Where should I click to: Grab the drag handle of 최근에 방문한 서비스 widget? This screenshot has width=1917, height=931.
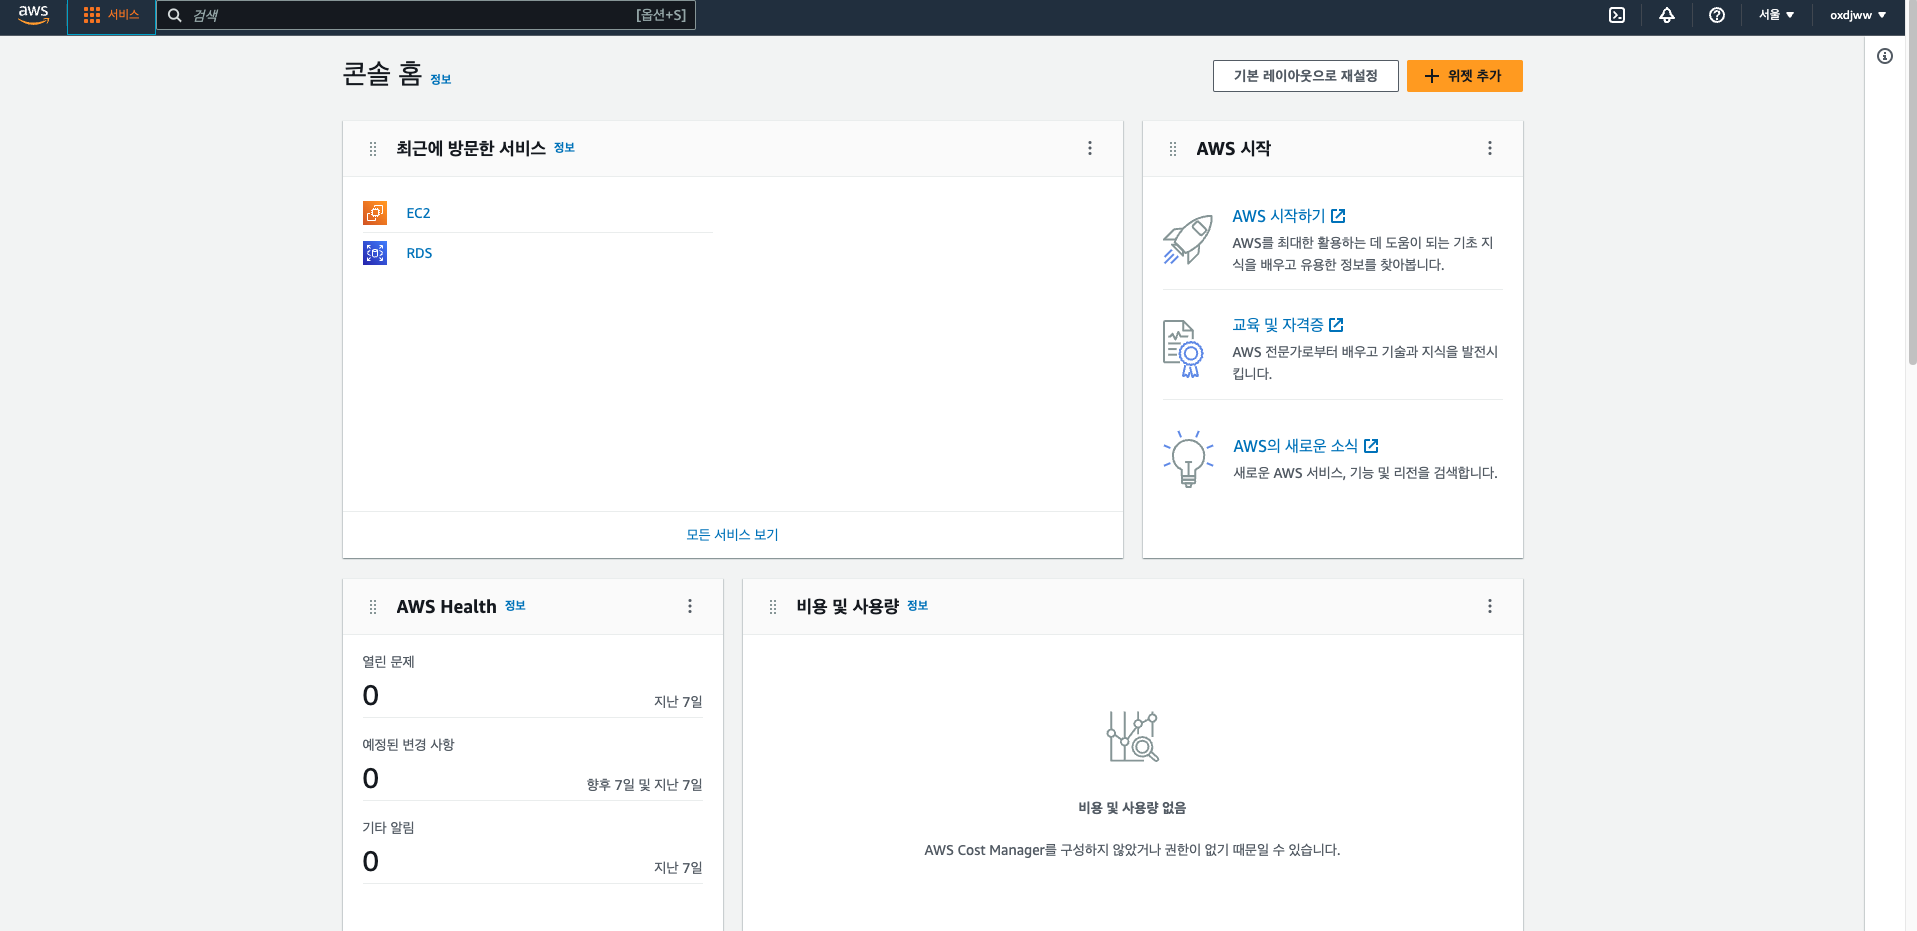point(373,149)
